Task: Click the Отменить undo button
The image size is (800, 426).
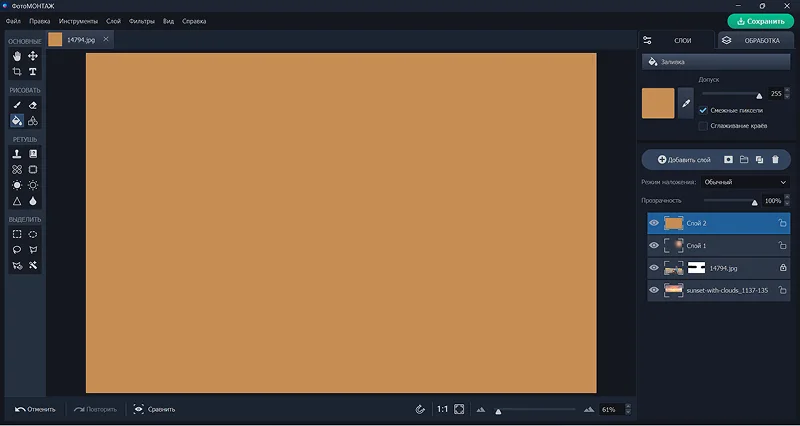Action: [x=35, y=409]
